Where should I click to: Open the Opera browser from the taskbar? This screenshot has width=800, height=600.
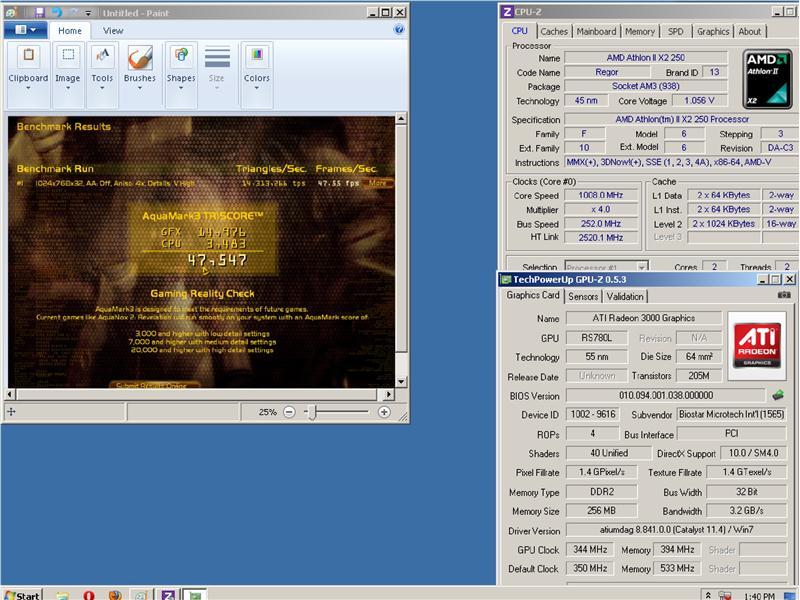[89, 595]
